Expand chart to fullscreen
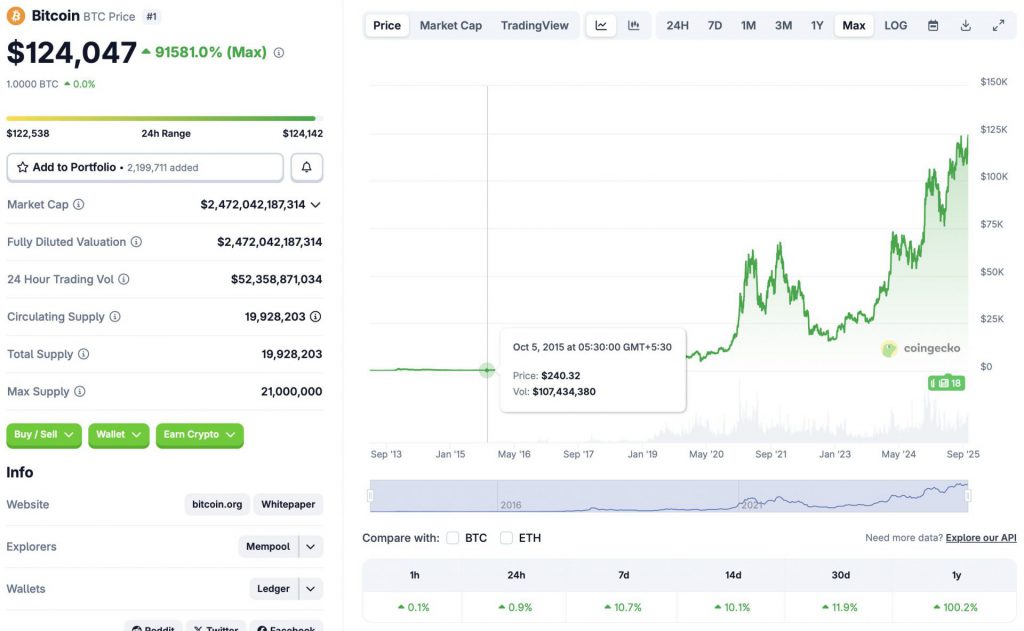Viewport: 1024px width, 631px height. (x=998, y=25)
